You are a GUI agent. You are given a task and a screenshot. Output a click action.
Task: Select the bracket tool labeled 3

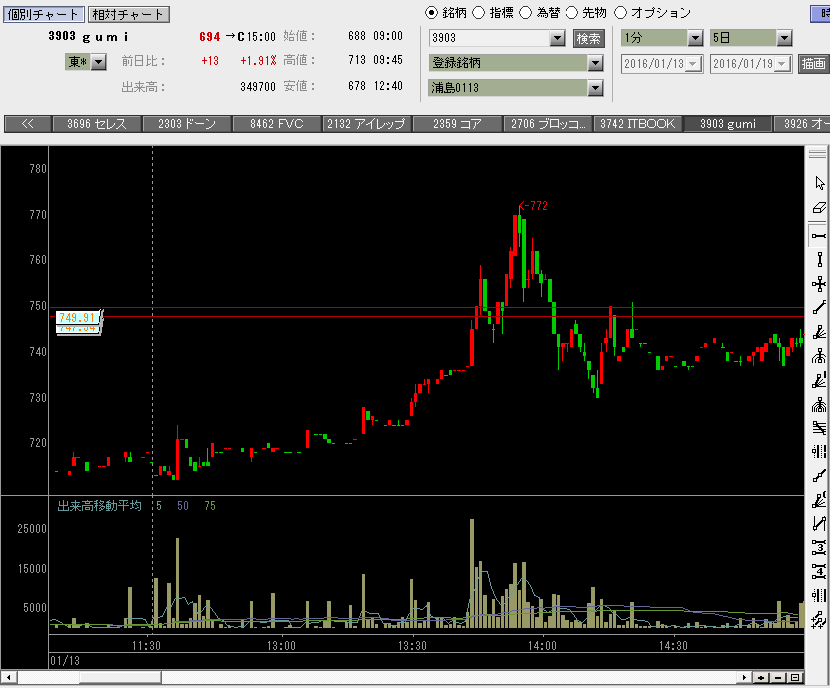pos(819,548)
